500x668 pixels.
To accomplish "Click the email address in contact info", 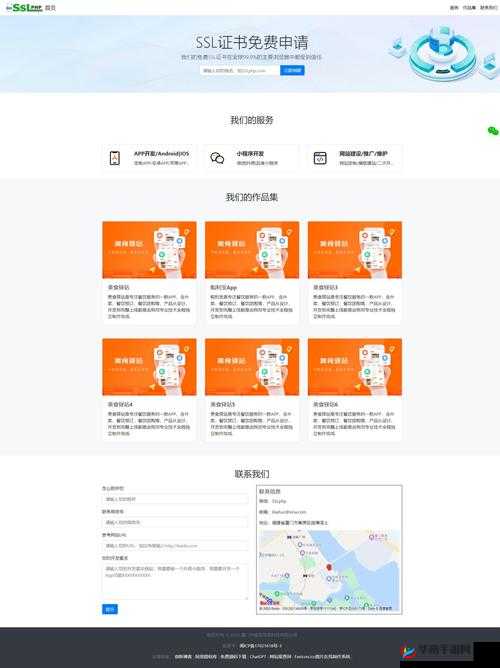I will [289, 512].
